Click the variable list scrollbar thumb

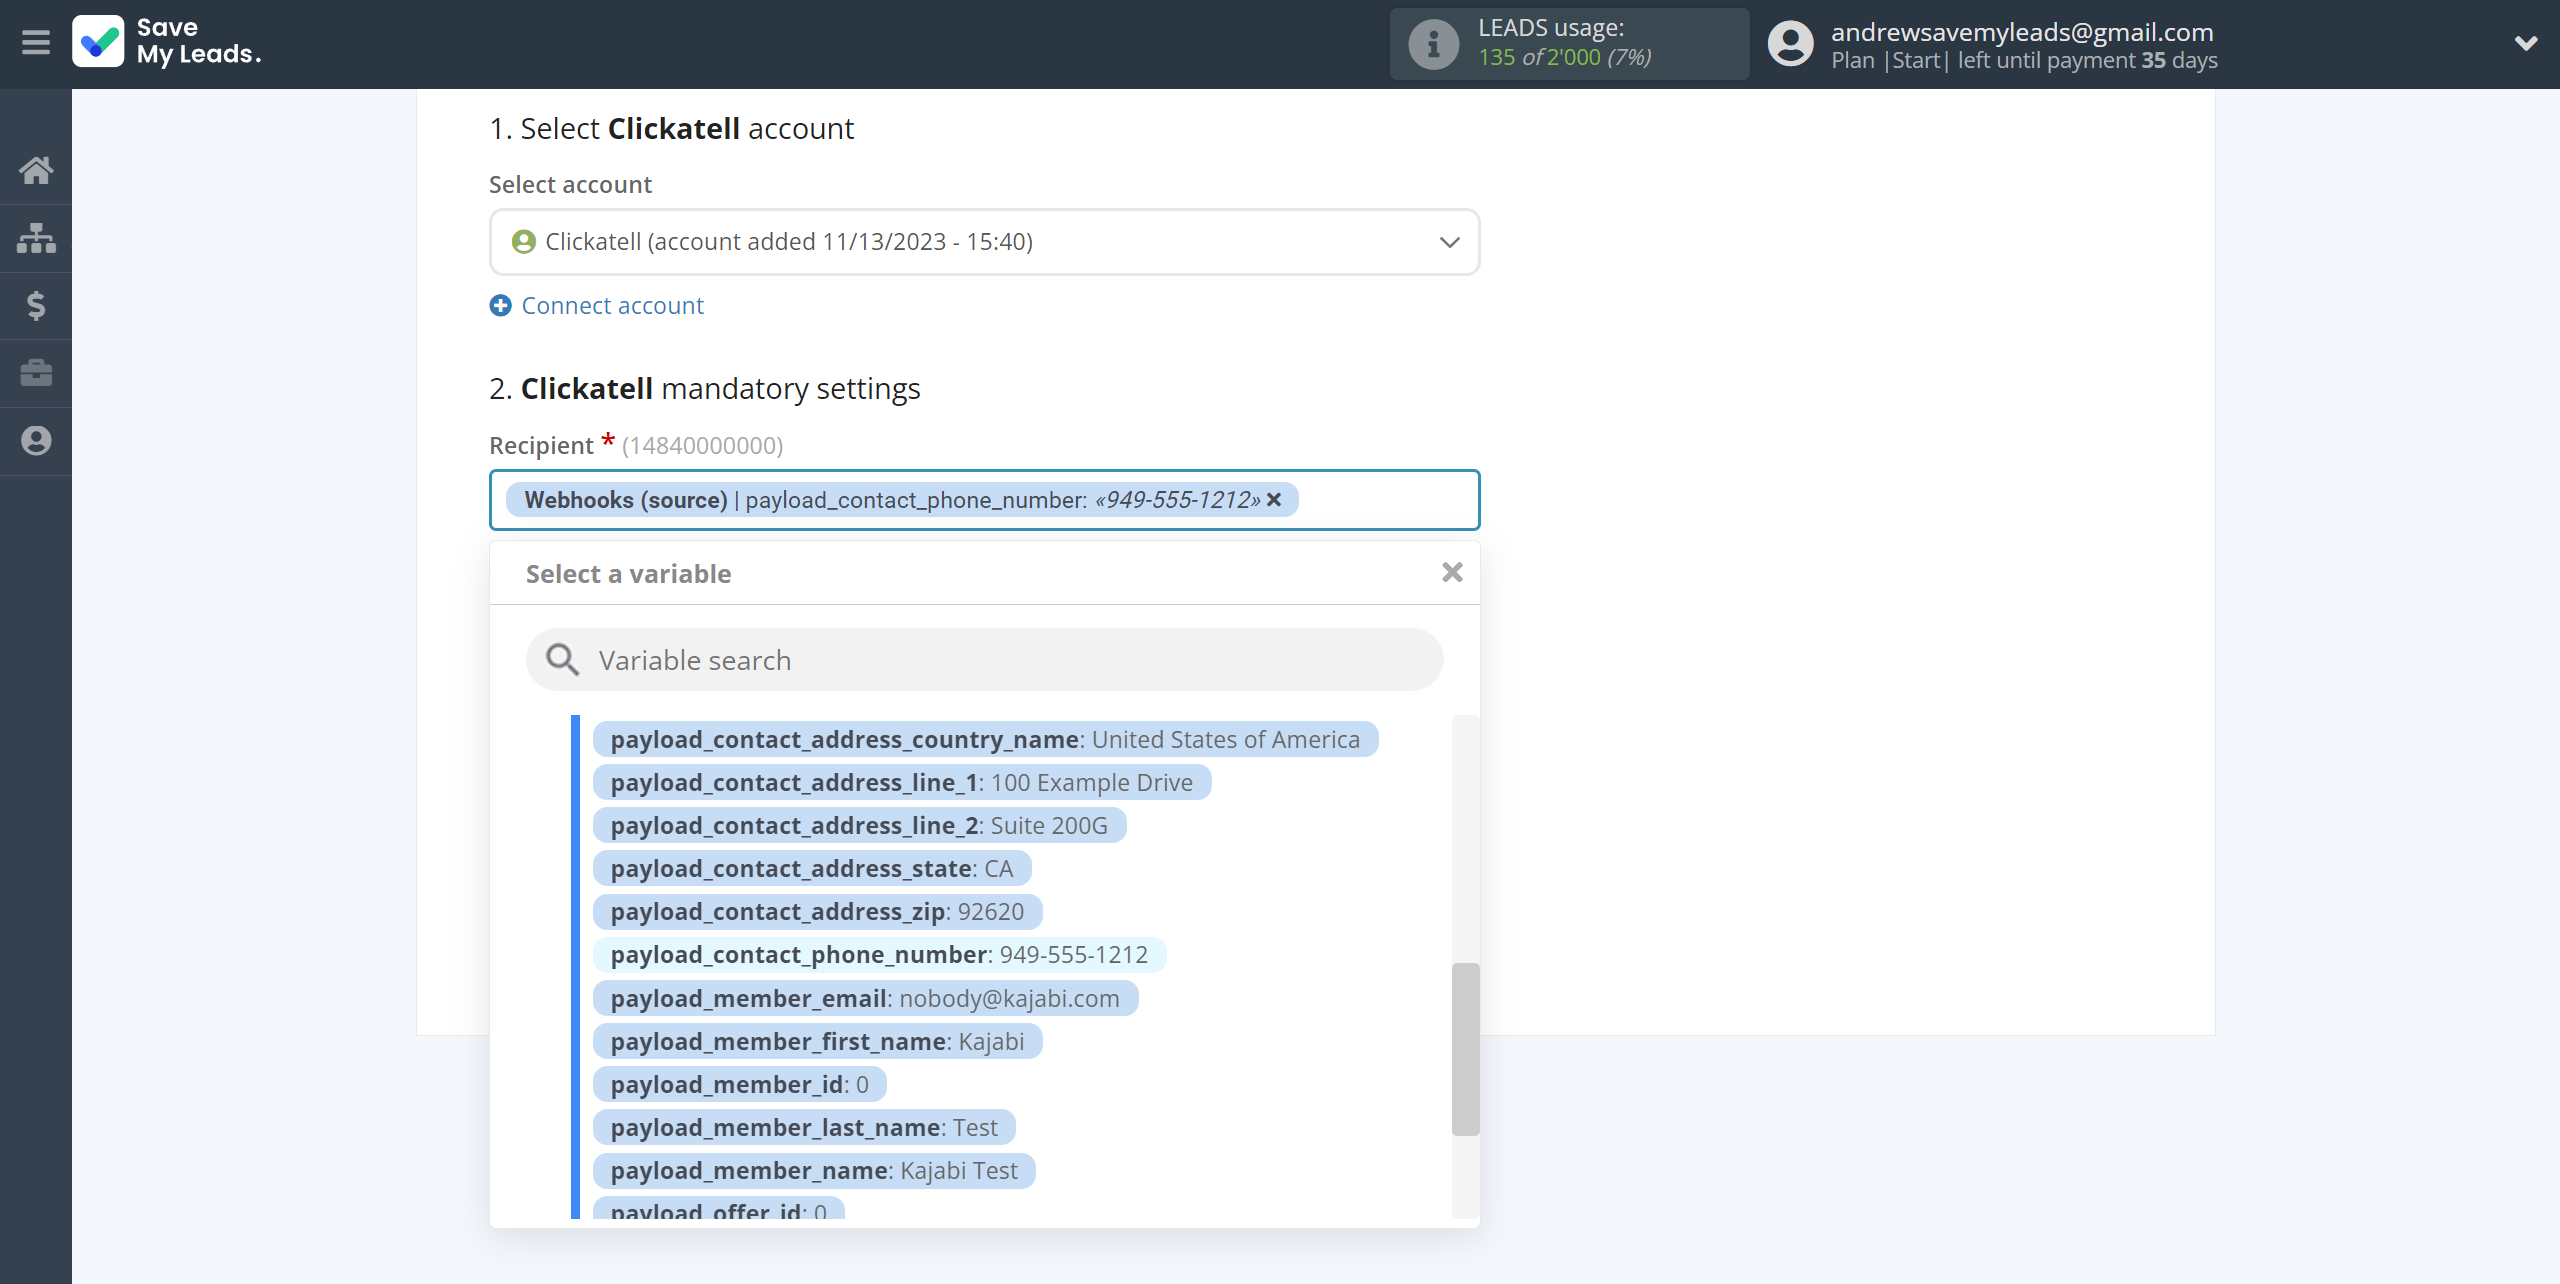1465,1049
